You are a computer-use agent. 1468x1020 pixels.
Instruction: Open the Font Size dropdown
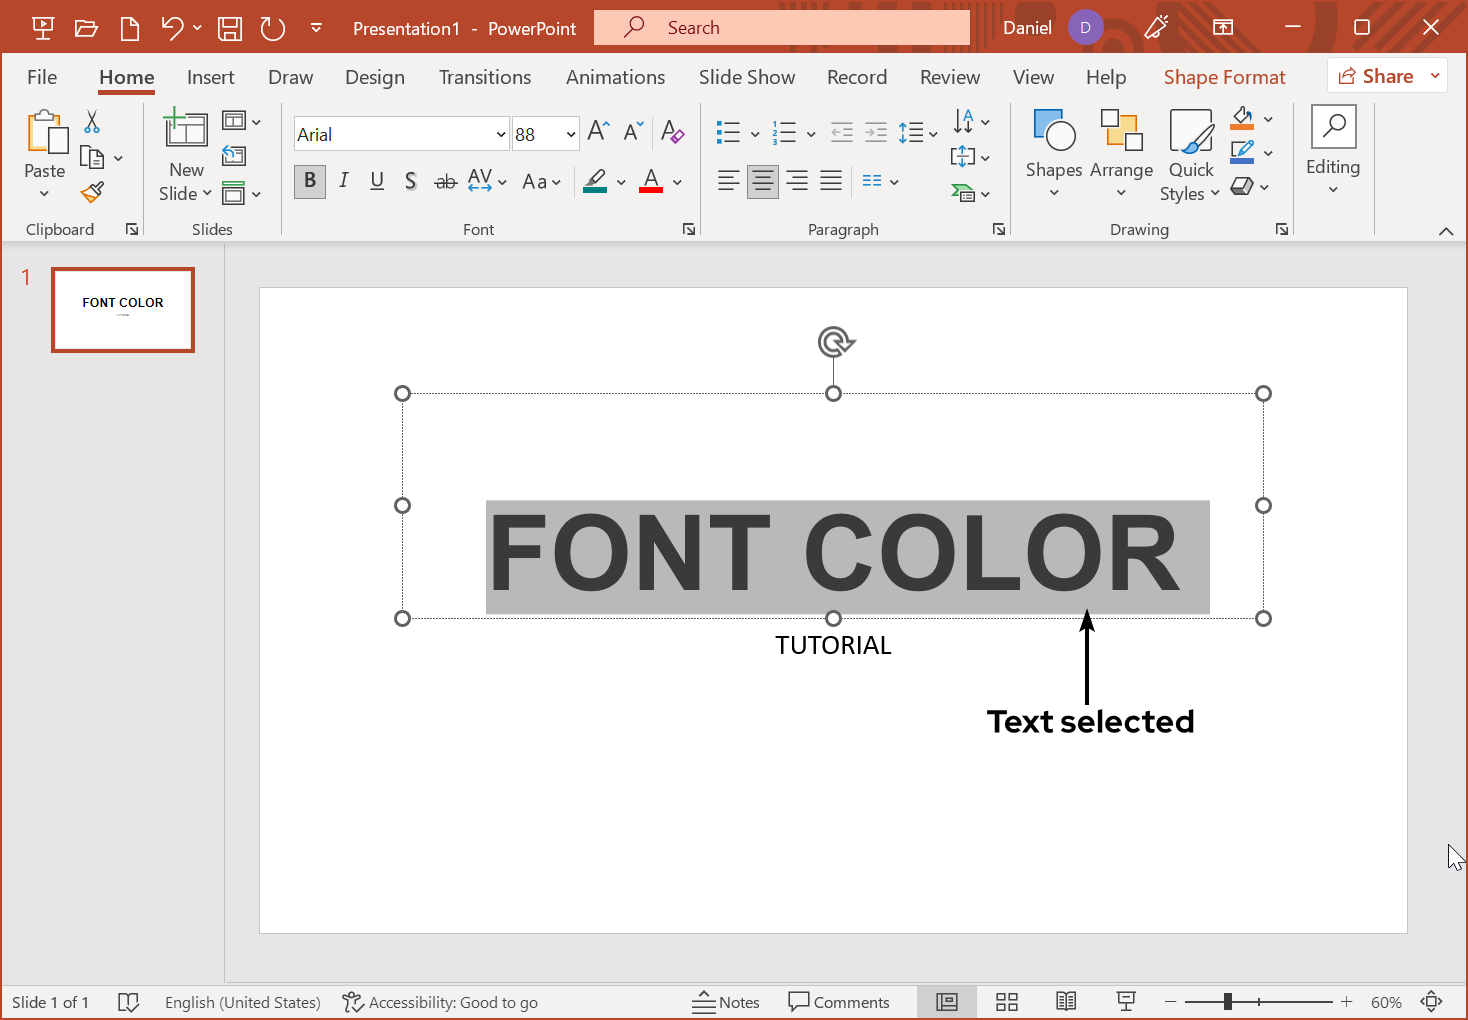(x=569, y=133)
